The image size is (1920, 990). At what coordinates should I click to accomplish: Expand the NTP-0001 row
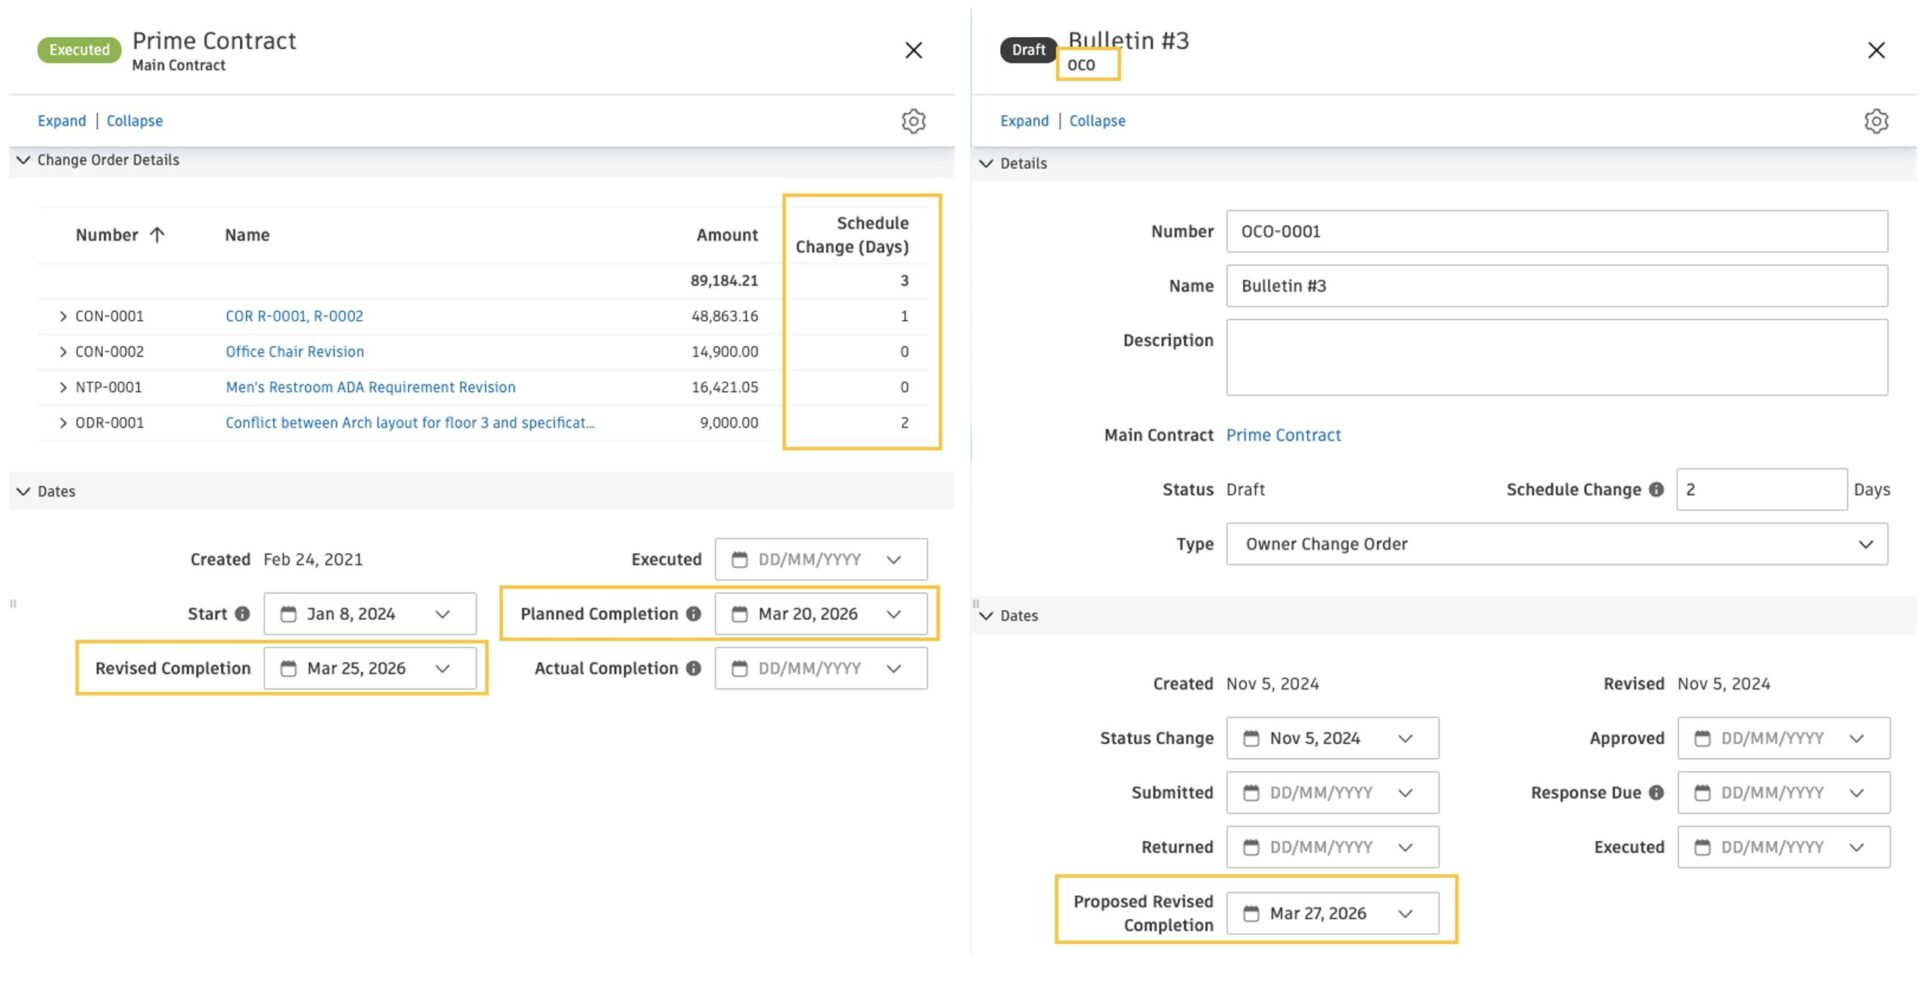click(63, 387)
